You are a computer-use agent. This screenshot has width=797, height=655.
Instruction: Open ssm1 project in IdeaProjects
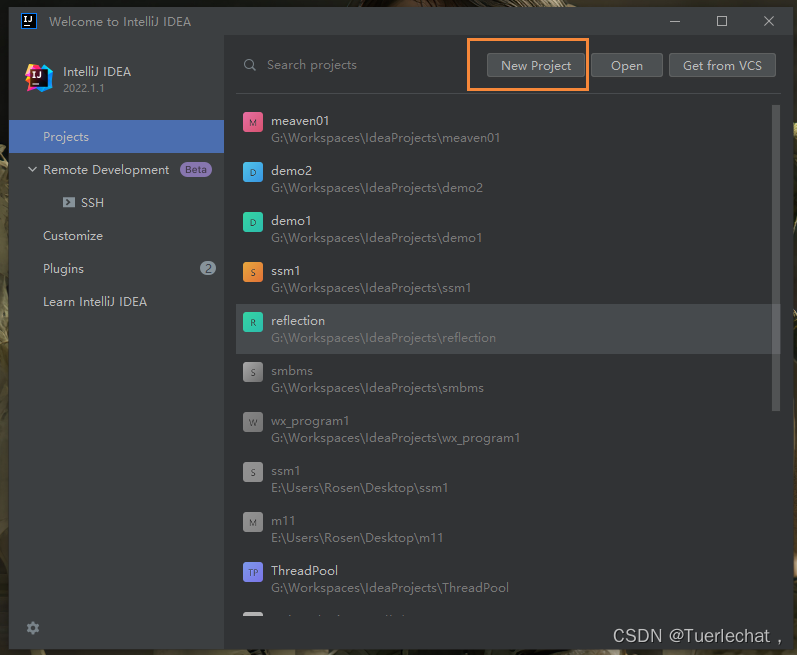[507, 279]
